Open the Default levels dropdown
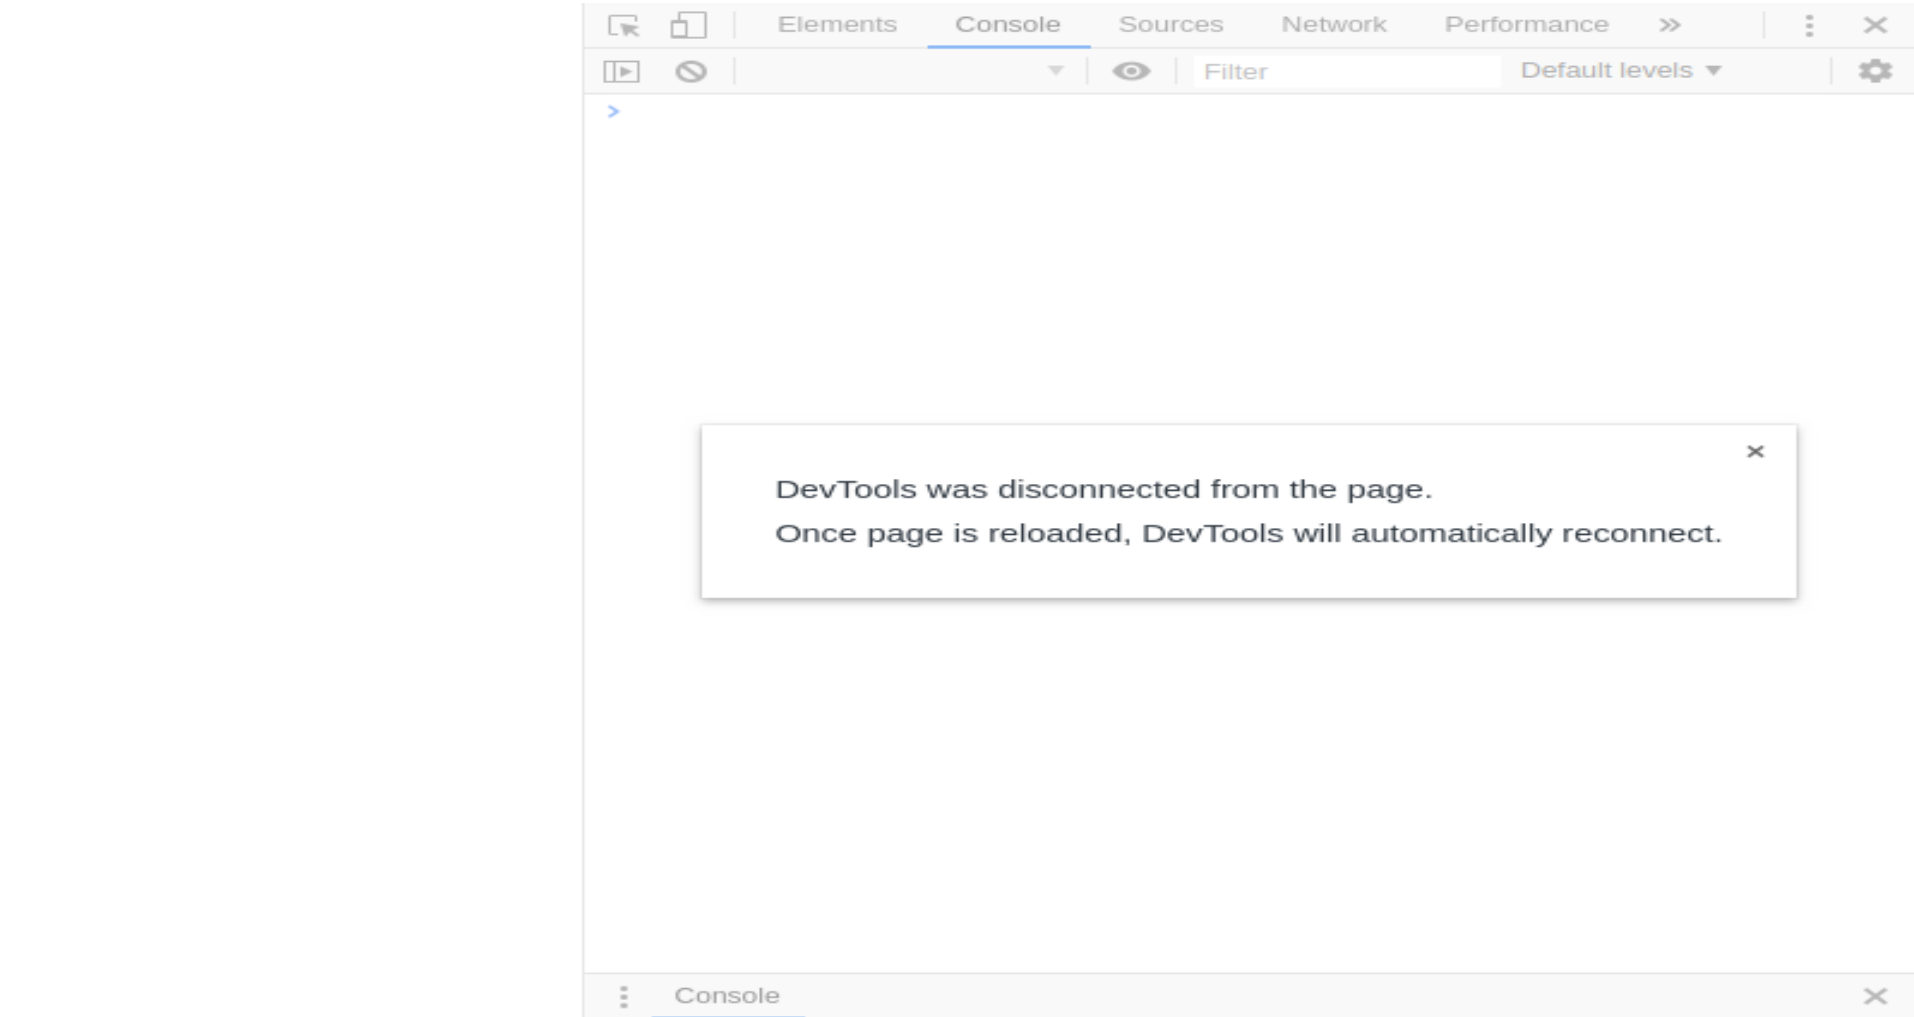 coord(1620,71)
